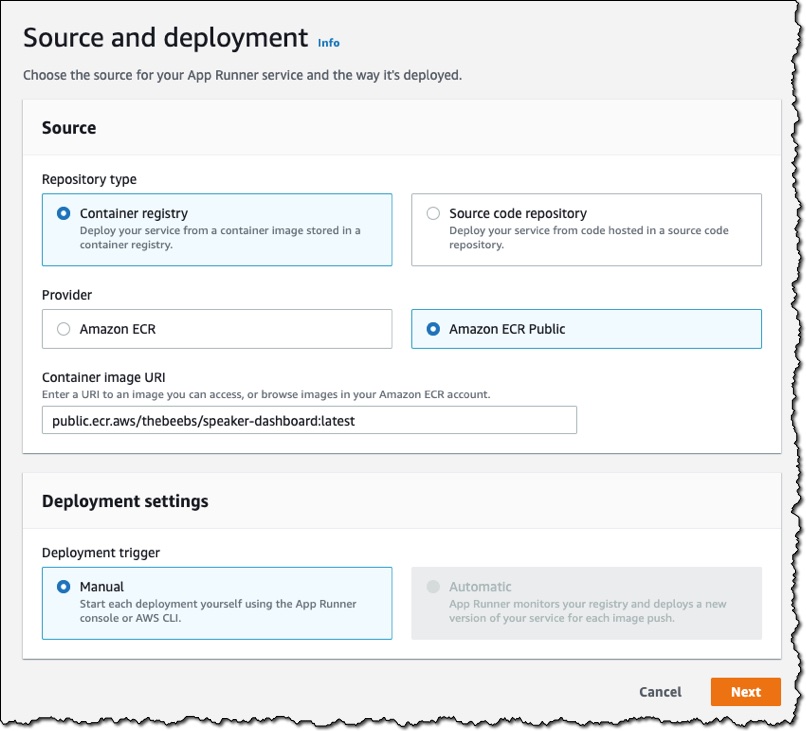This screenshot has height=731, width=806.
Task: Click the Provider field label
Action: (x=67, y=295)
